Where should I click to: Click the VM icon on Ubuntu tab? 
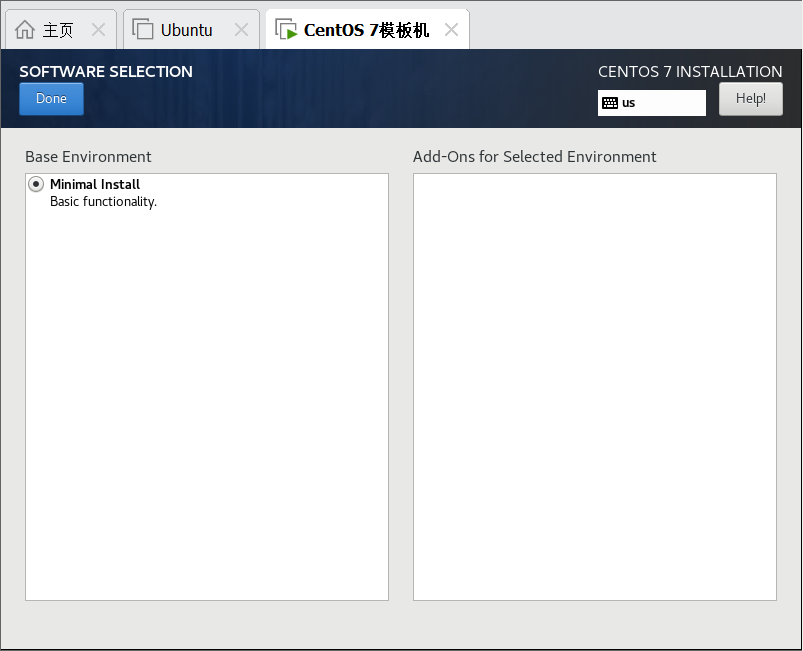click(143, 29)
